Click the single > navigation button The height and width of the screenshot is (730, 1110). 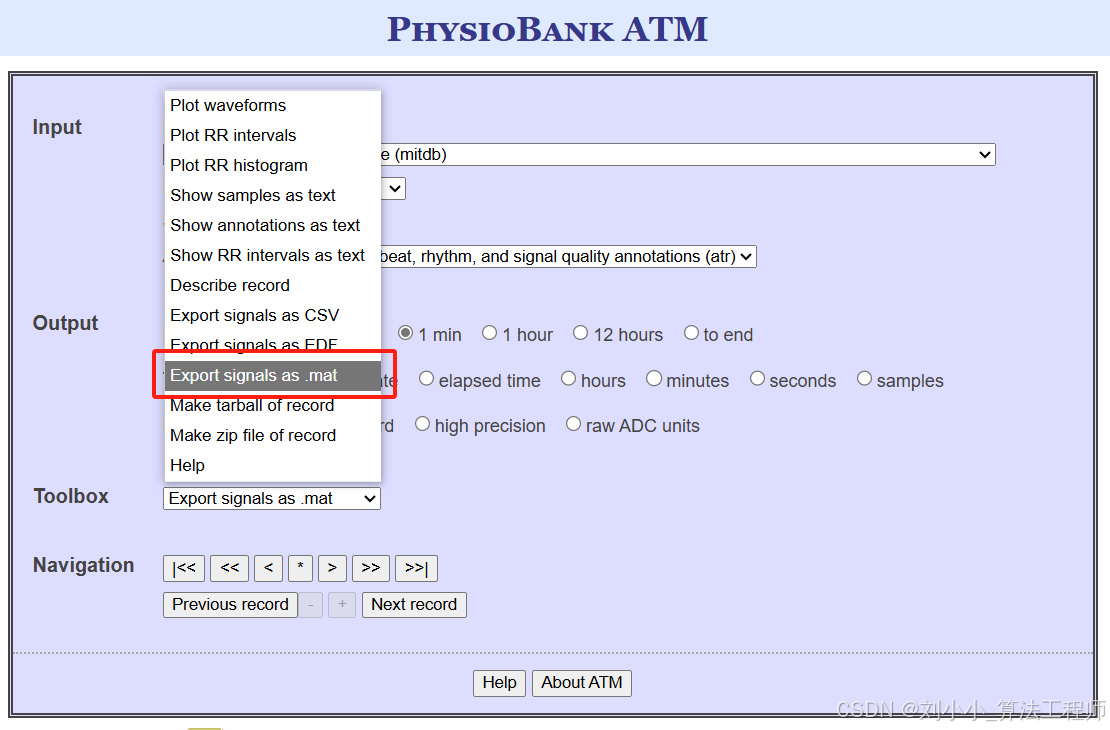(332, 568)
